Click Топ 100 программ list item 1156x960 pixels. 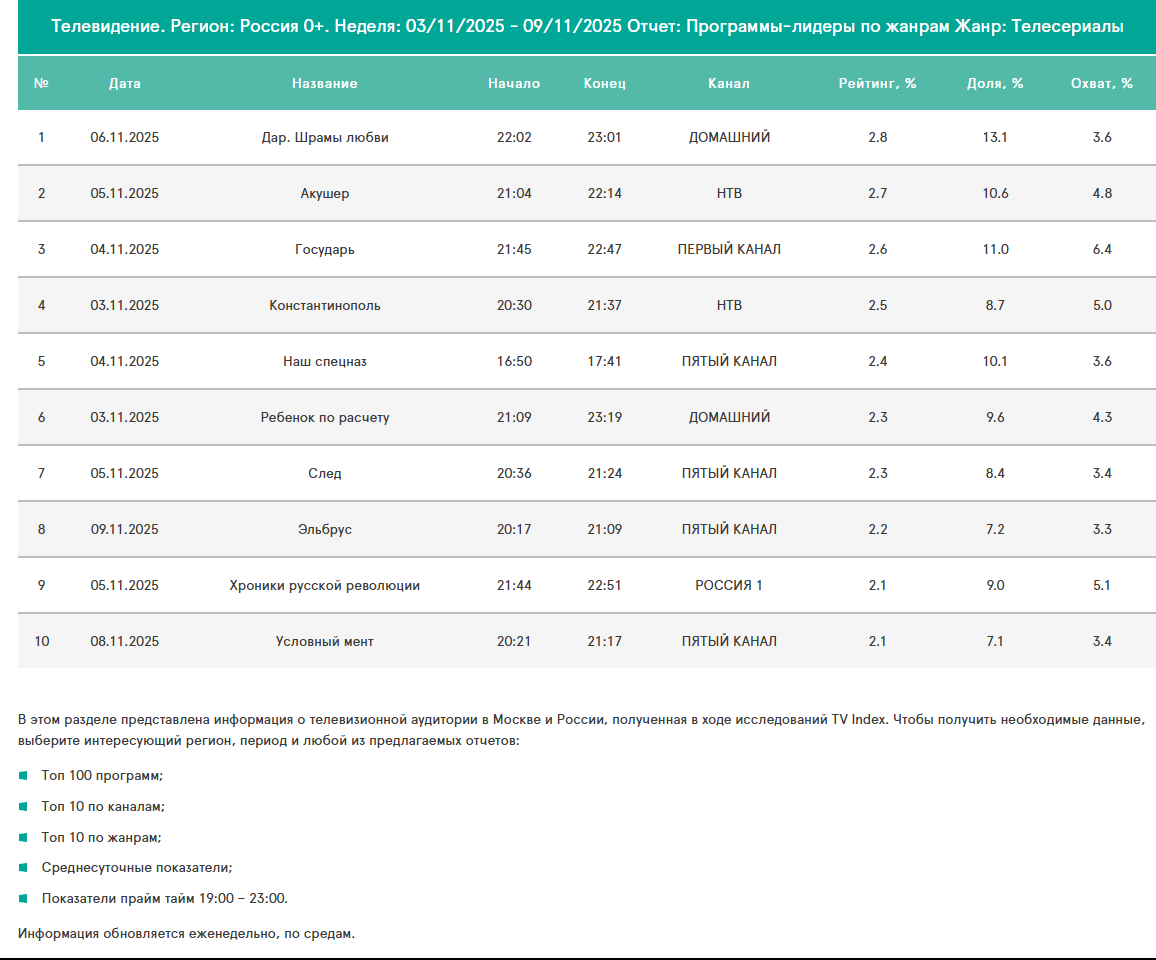coord(102,775)
